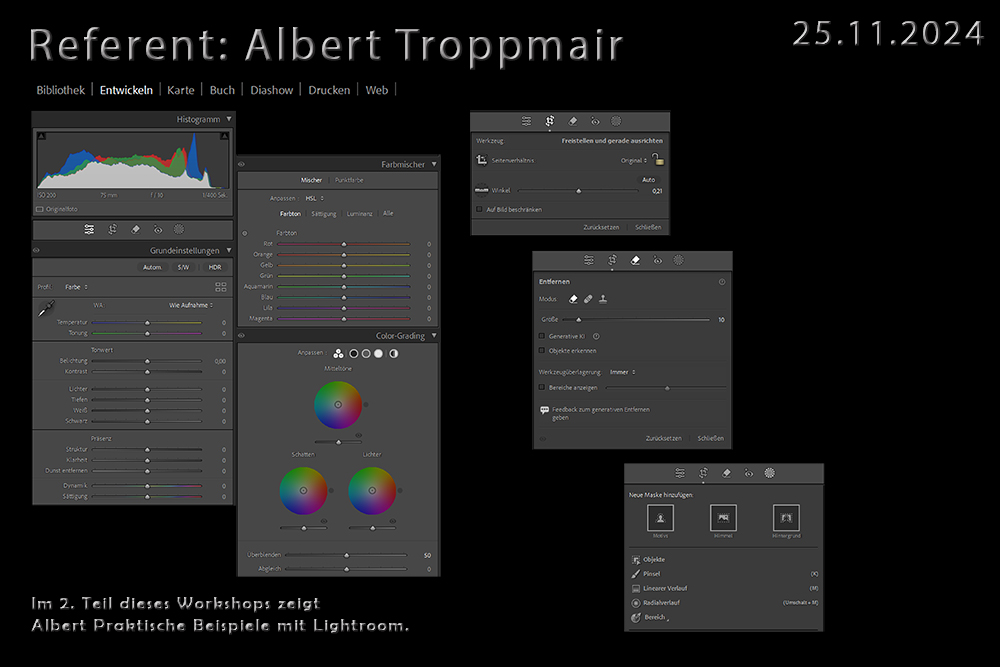Click the HDR button
Image resolution: width=1000 pixels, height=667 pixels.
point(215,267)
